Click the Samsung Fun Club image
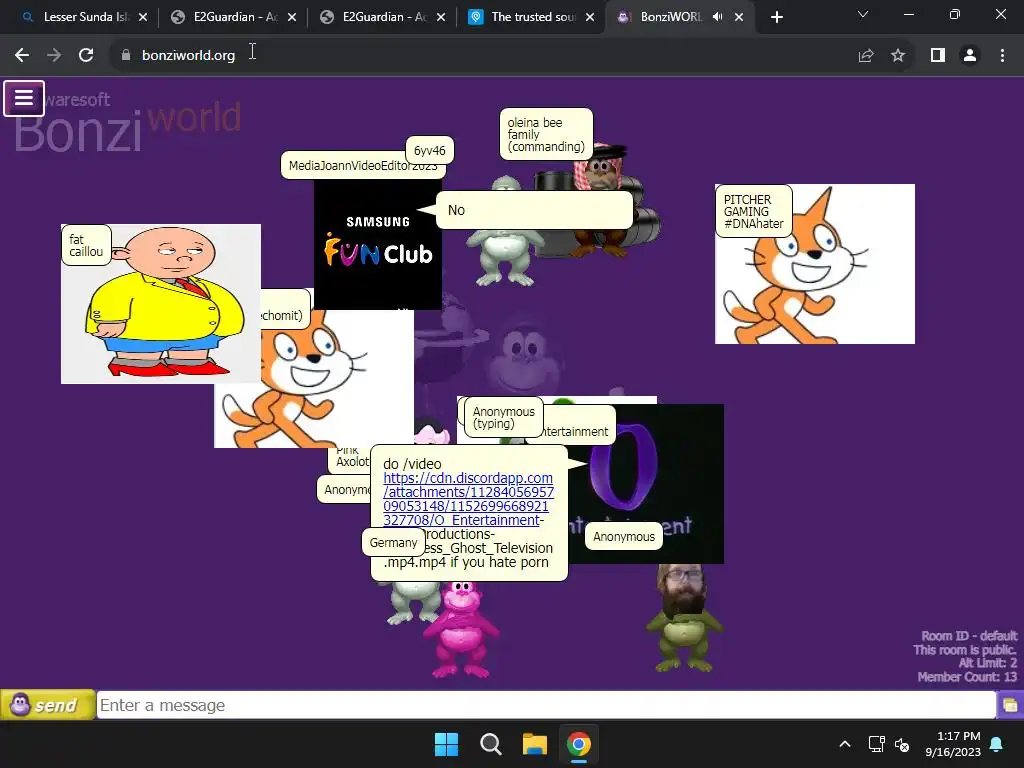 coord(377,244)
